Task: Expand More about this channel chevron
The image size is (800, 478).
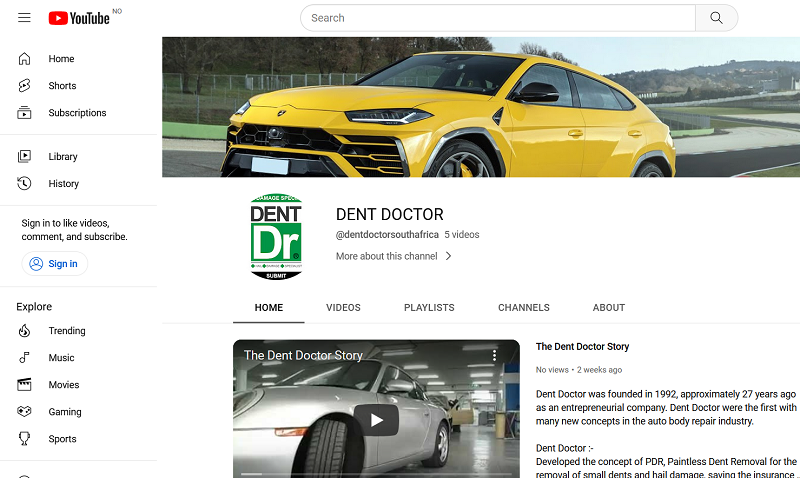Action: [448, 256]
